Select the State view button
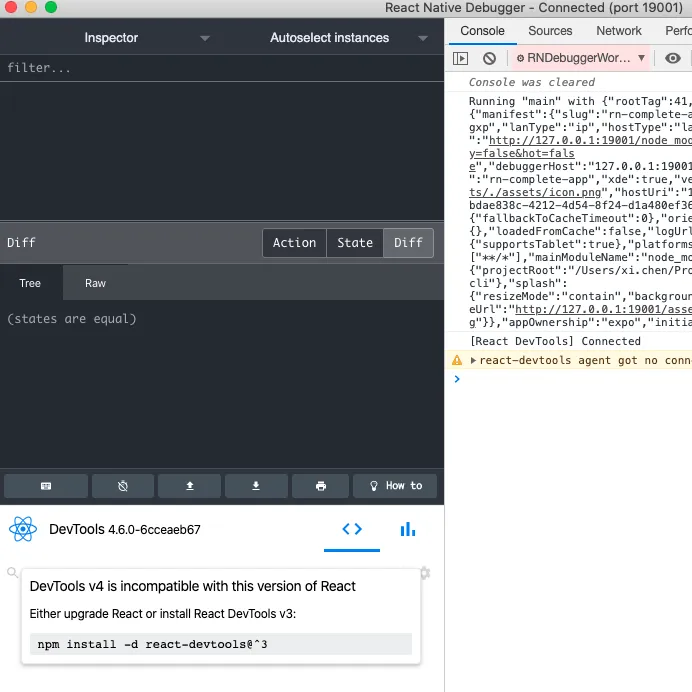Screen dimensions: 692x692 pyautogui.click(x=355, y=243)
